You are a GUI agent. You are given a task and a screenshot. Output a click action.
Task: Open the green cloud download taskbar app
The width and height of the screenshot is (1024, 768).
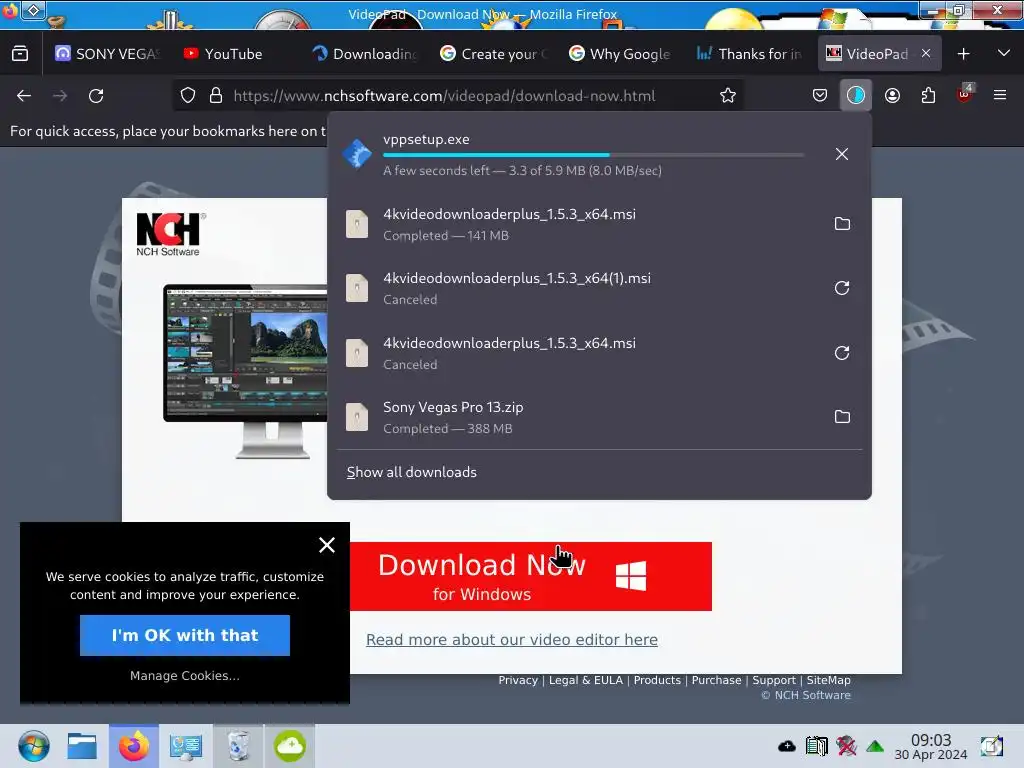coord(290,746)
